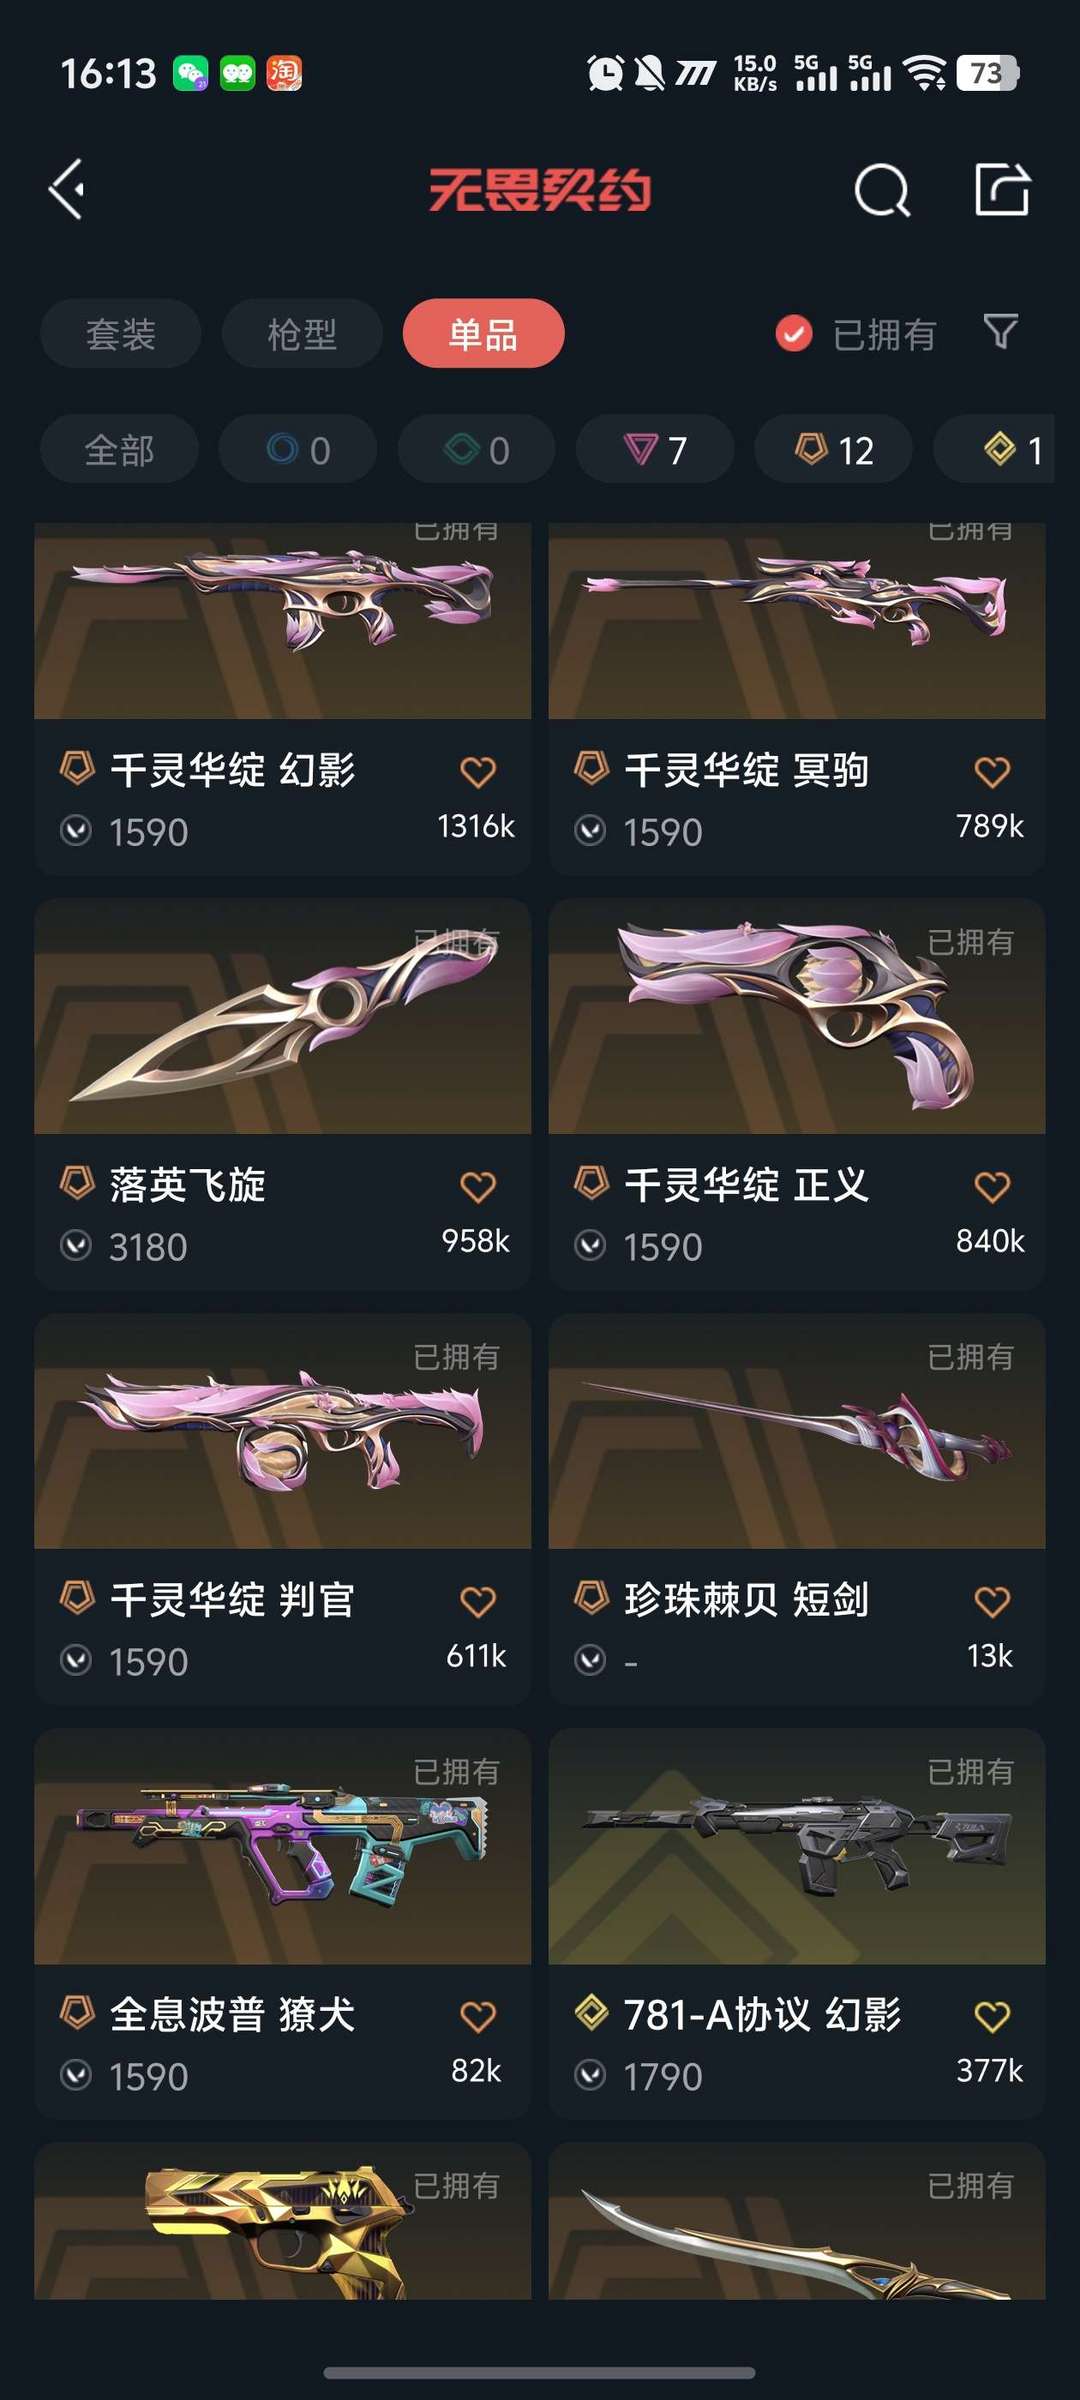Open the filter funnel icon

[1000, 332]
